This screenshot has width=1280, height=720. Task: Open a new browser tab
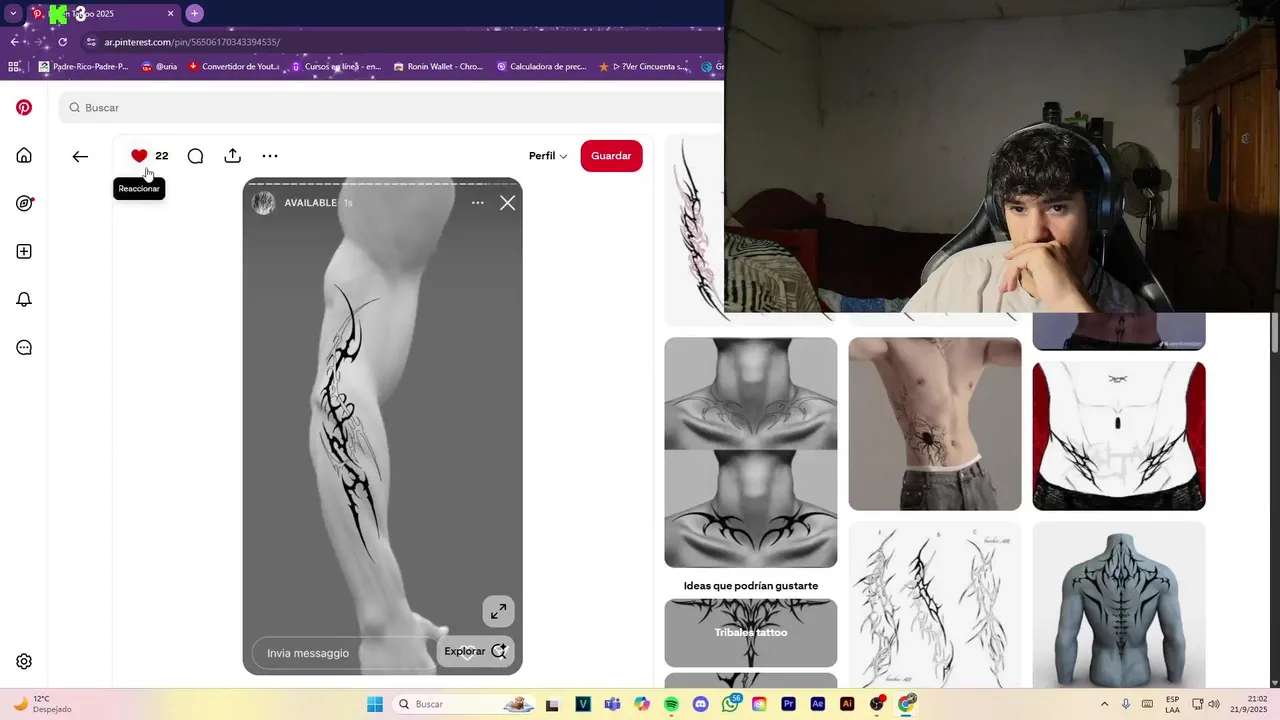click(195, 13)
